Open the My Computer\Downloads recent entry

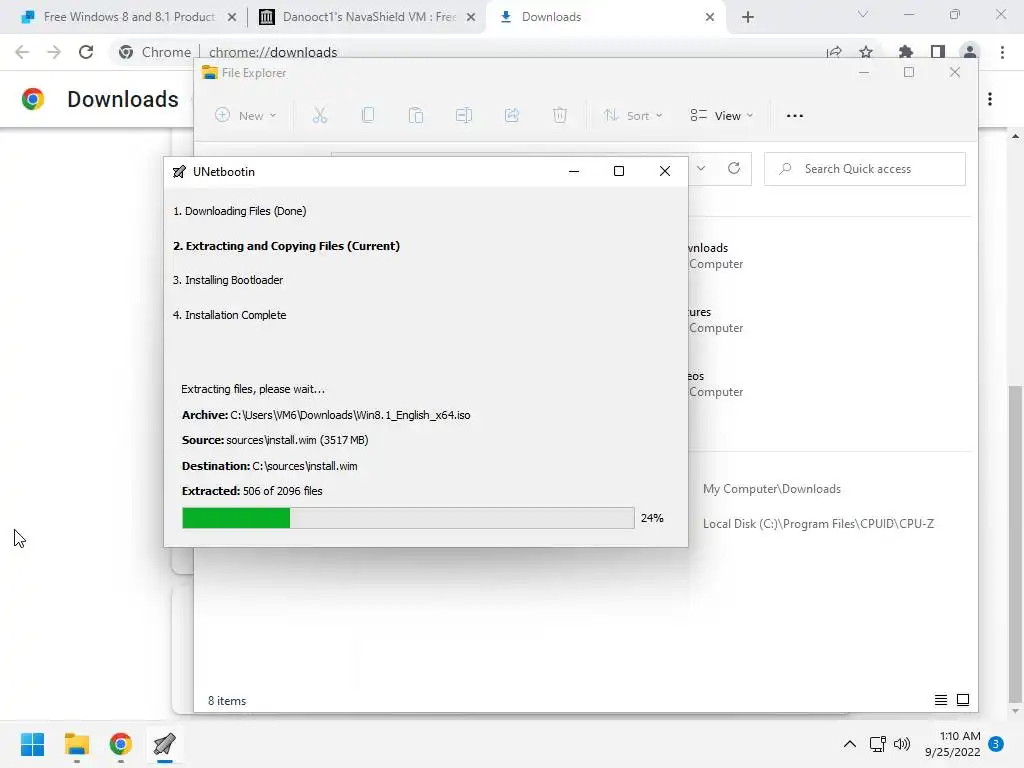[772, 488]
